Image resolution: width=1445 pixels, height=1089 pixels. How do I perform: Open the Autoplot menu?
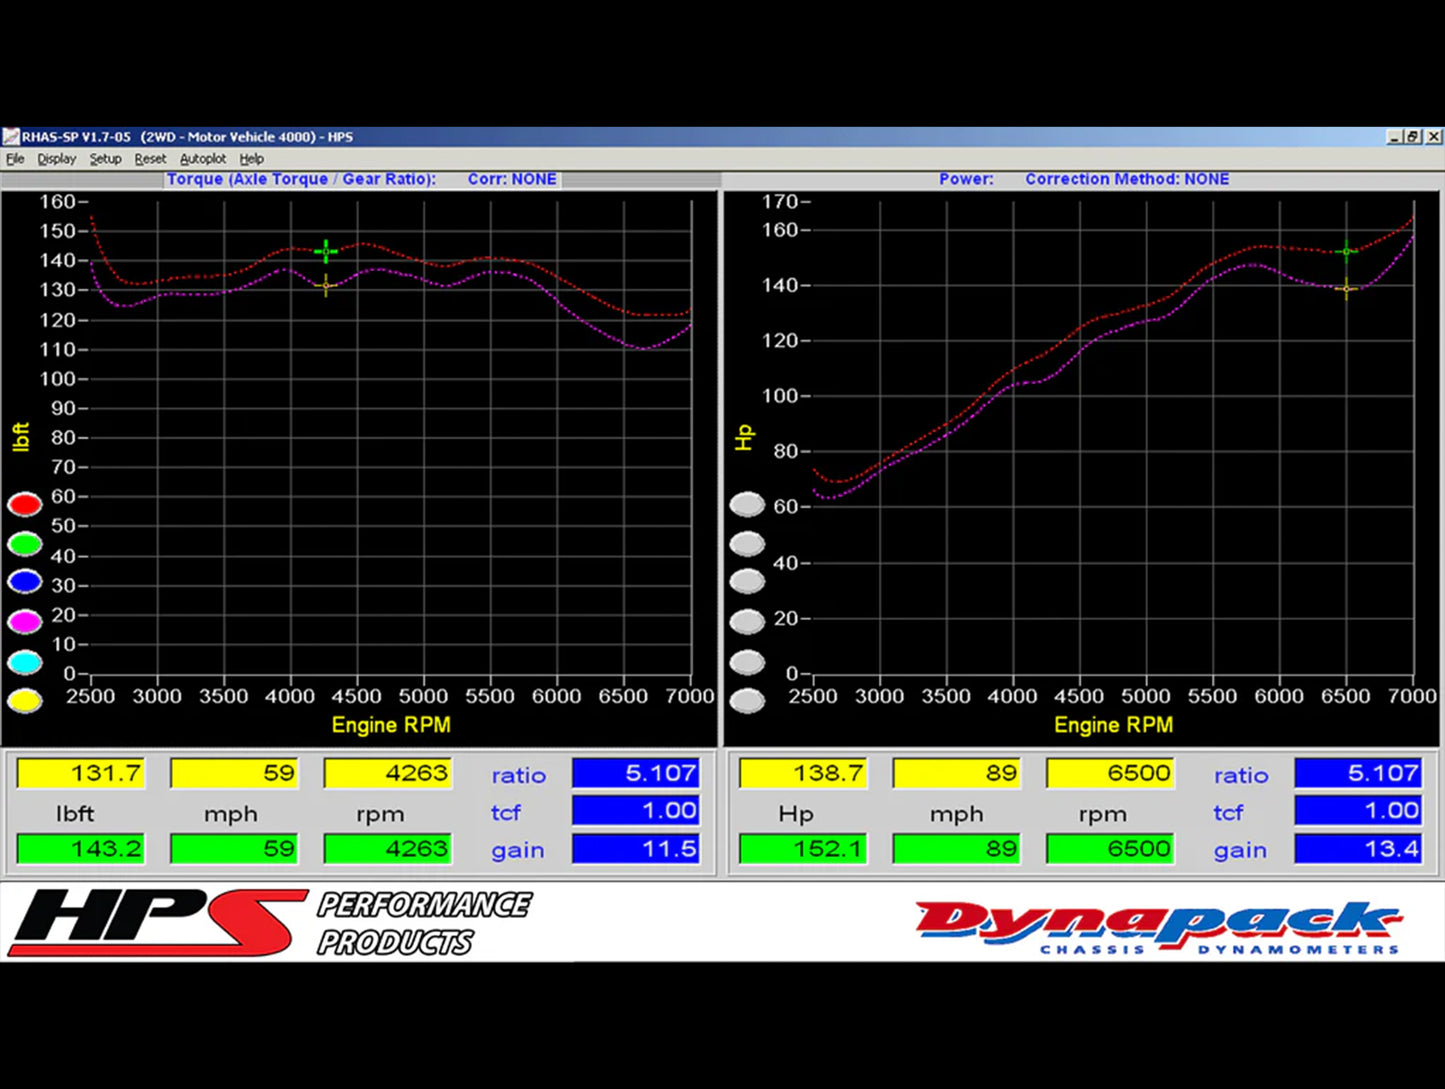point(203,159)
